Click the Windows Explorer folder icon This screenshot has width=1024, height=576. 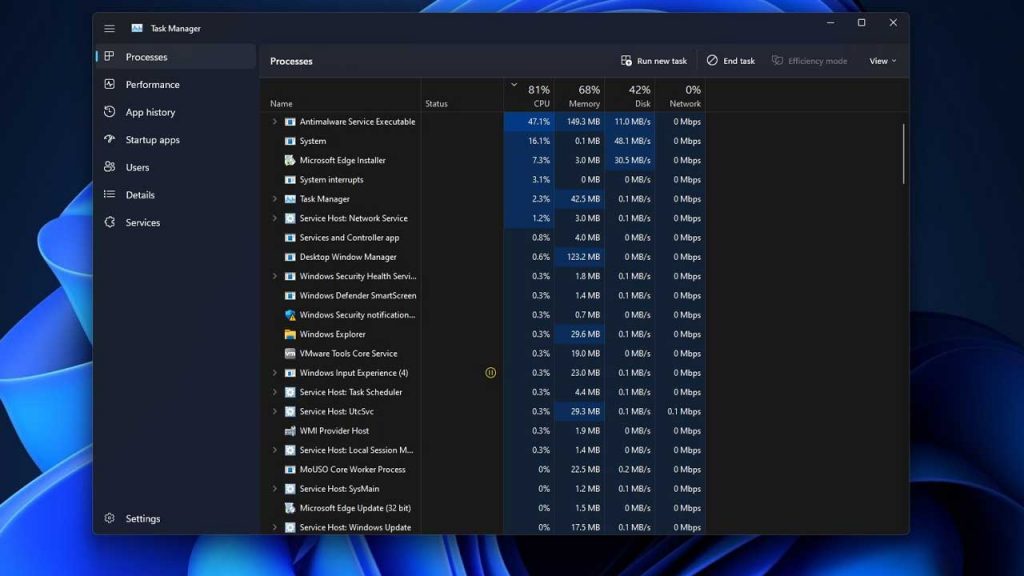[x=290, y=334]
